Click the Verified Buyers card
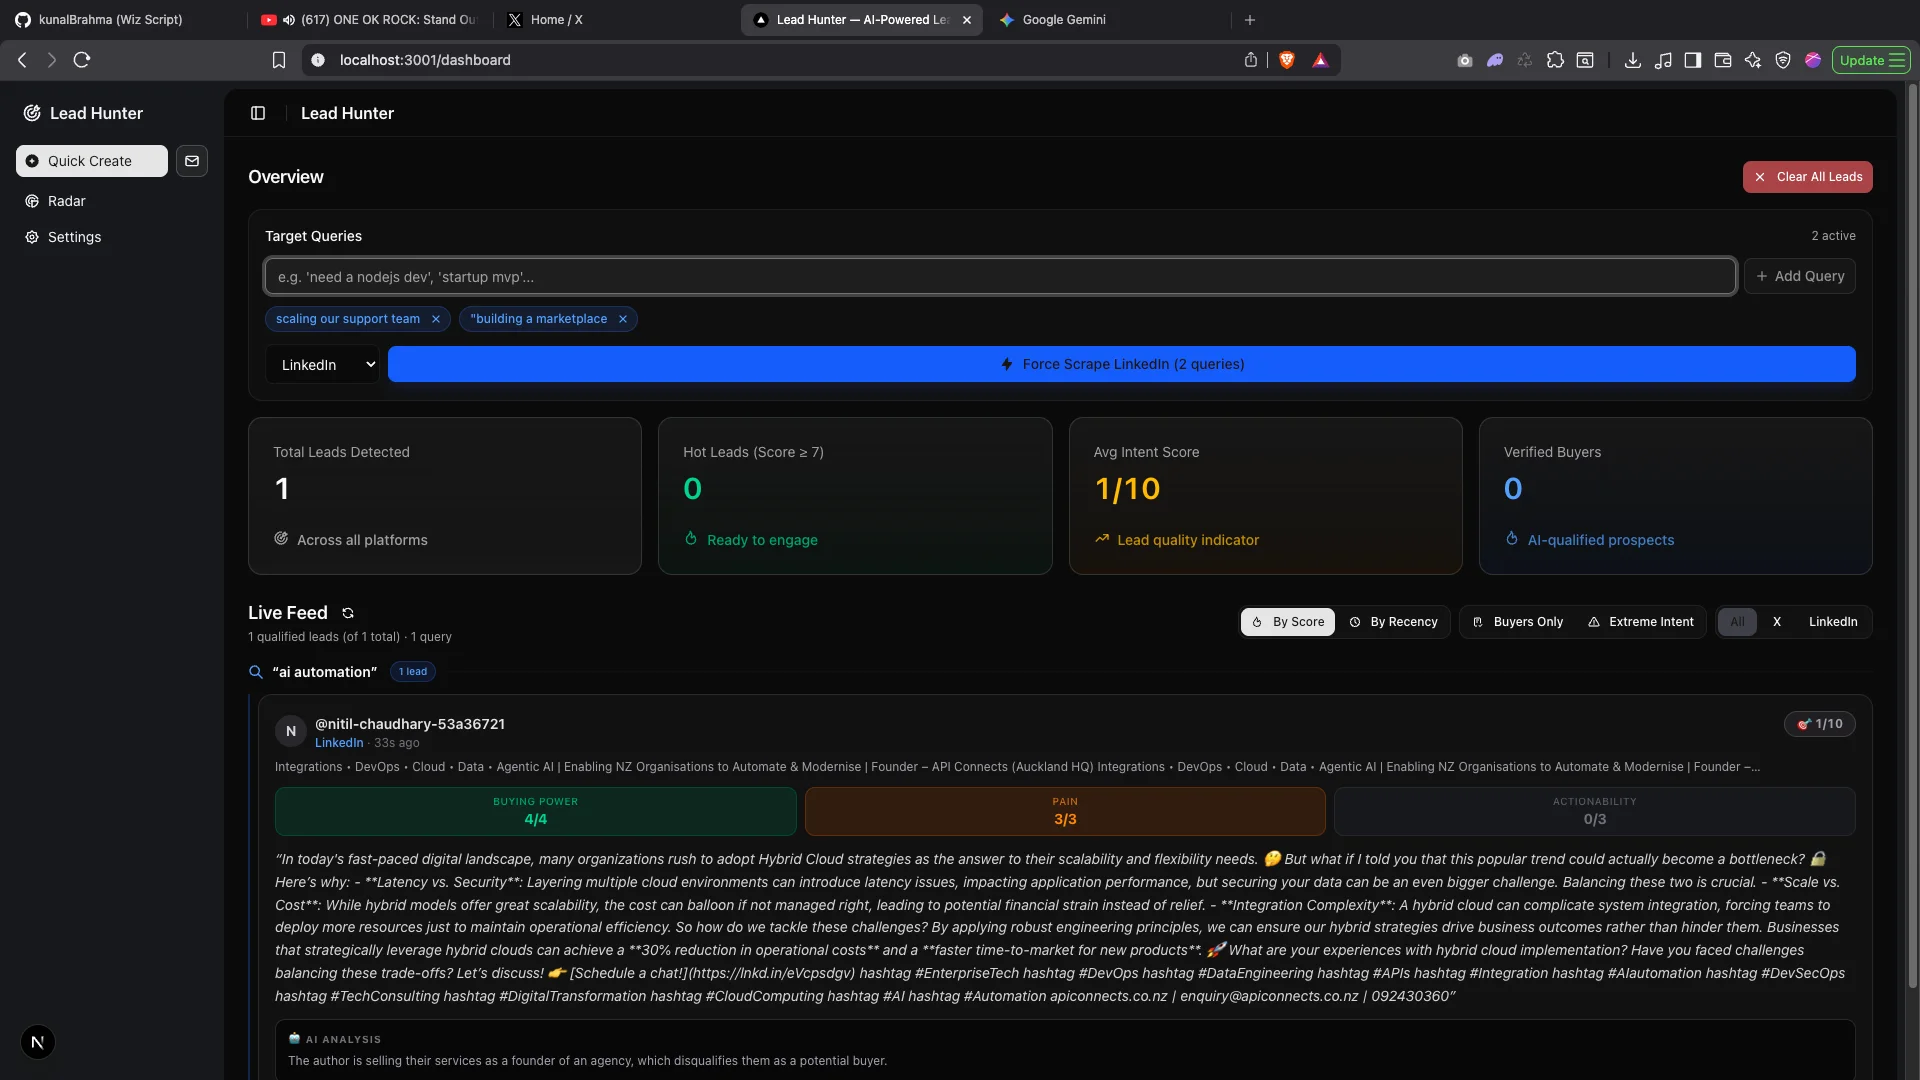The height and width of the screenshot is (1080, 1920). point(1675,496)
